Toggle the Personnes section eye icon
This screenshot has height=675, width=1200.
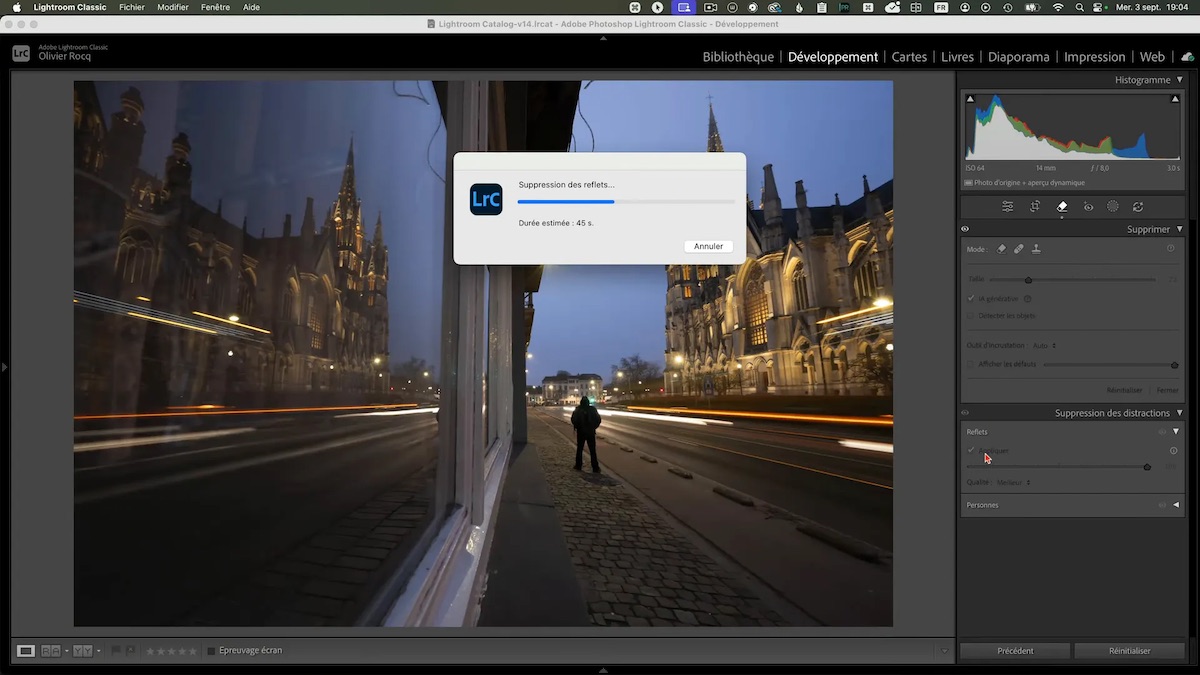click(1162, 505)
